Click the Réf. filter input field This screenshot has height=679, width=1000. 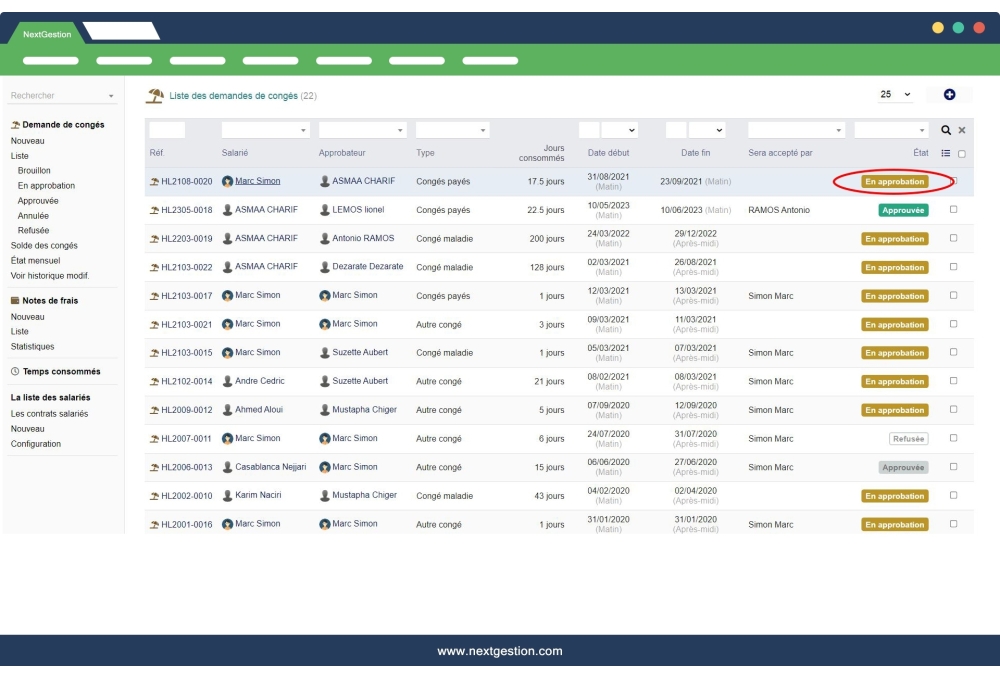[167, 130]
